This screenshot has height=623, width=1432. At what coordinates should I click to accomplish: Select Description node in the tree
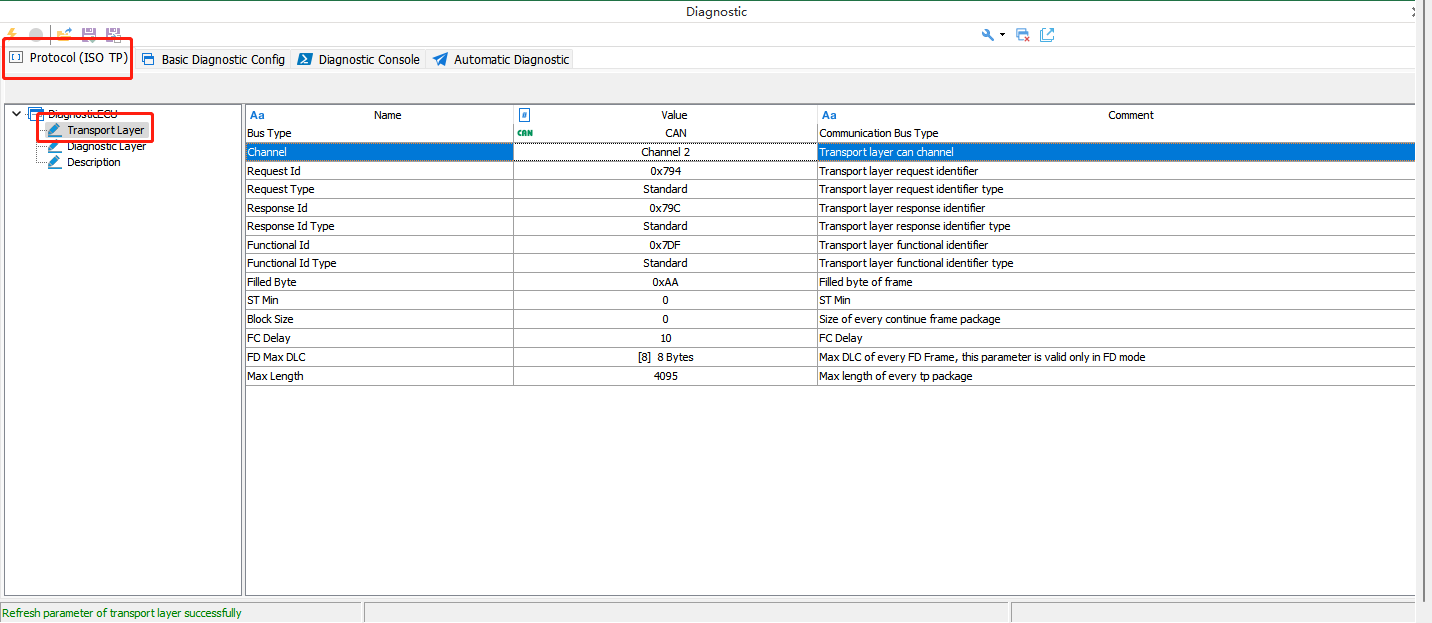pos(93,162)
